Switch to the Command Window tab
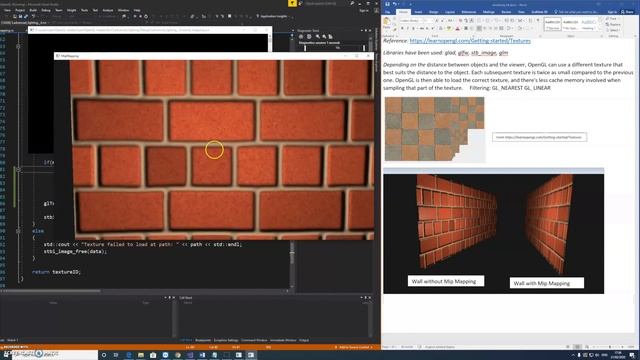This screenshot has height=360, width=640. pos(254,340)
